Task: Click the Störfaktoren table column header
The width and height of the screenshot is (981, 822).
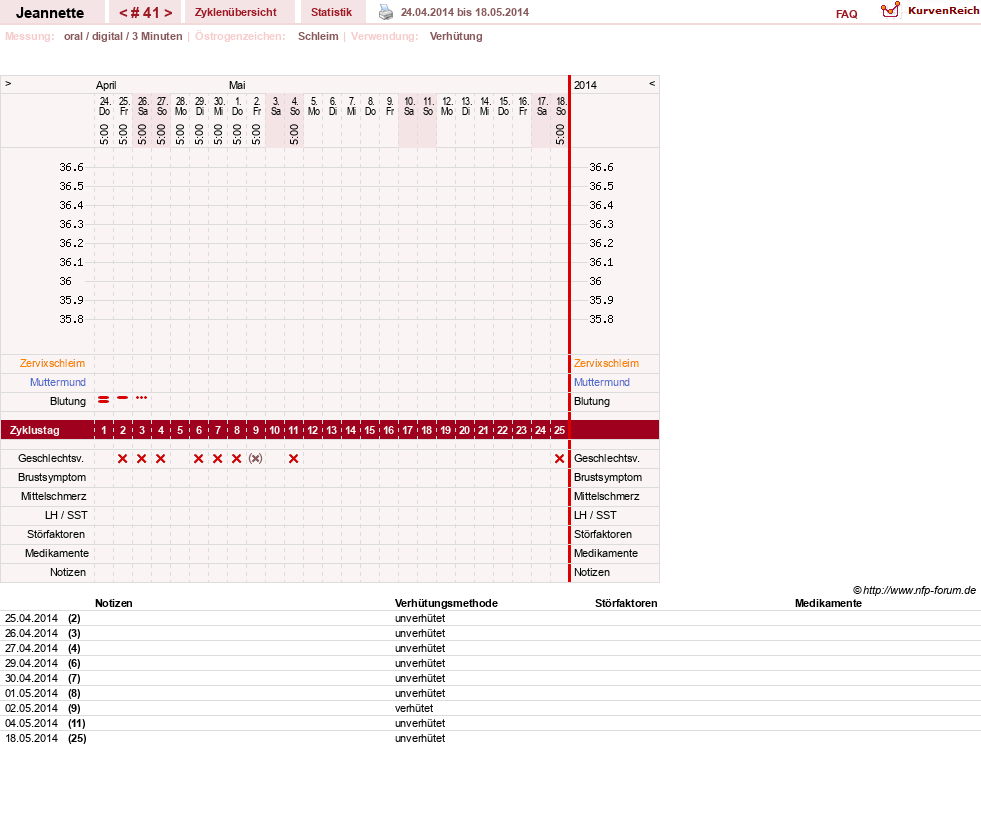Action: click(626, 603)
